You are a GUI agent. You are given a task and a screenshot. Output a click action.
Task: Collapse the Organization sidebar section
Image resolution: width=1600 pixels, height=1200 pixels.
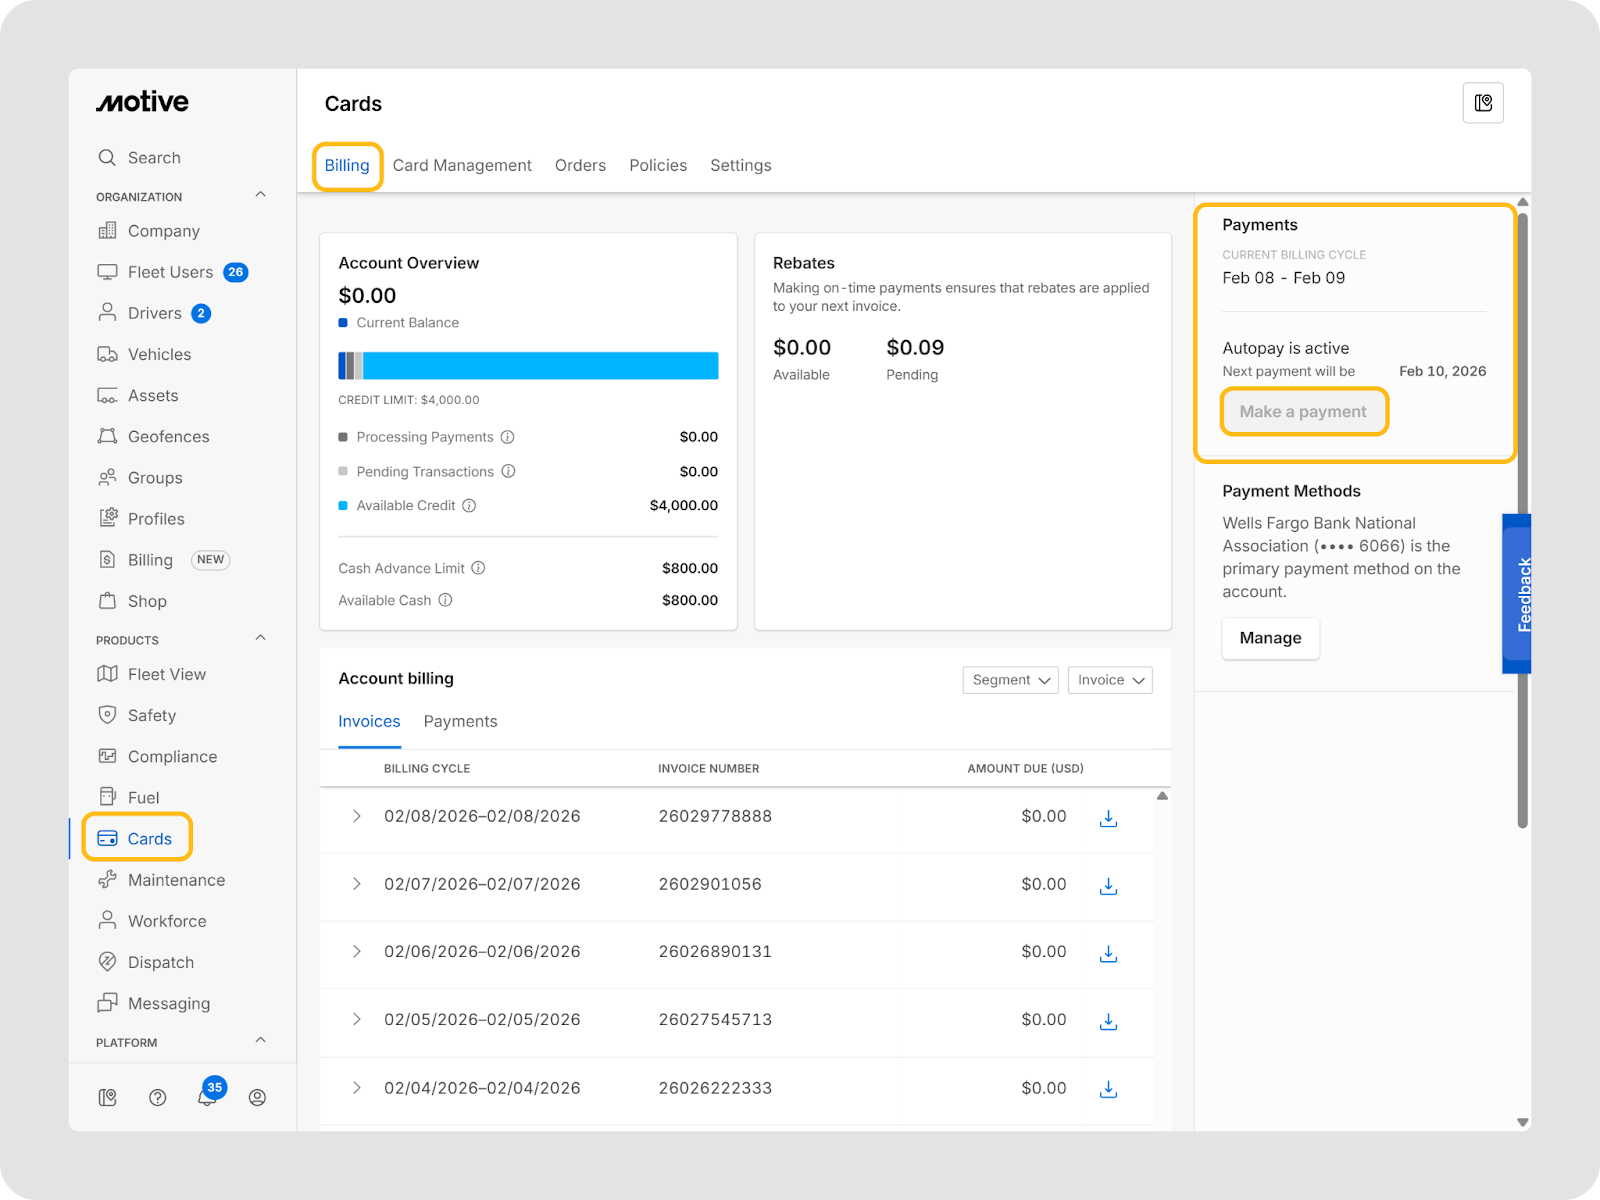point(261,195)
